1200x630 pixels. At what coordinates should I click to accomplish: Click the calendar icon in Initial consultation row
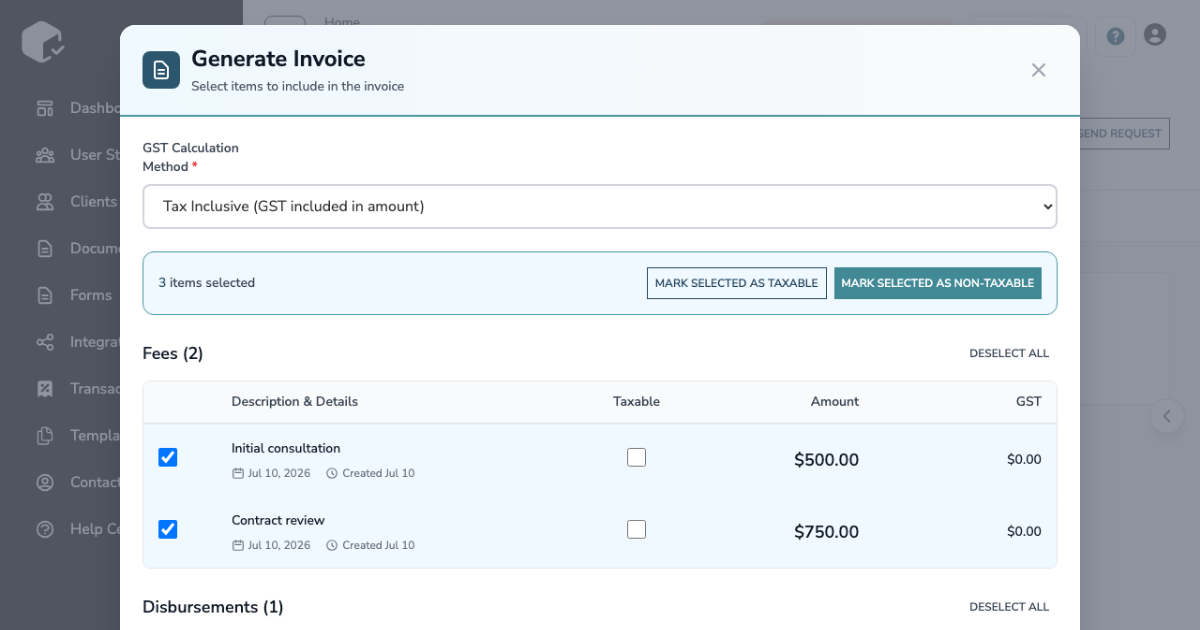(237, 473)
